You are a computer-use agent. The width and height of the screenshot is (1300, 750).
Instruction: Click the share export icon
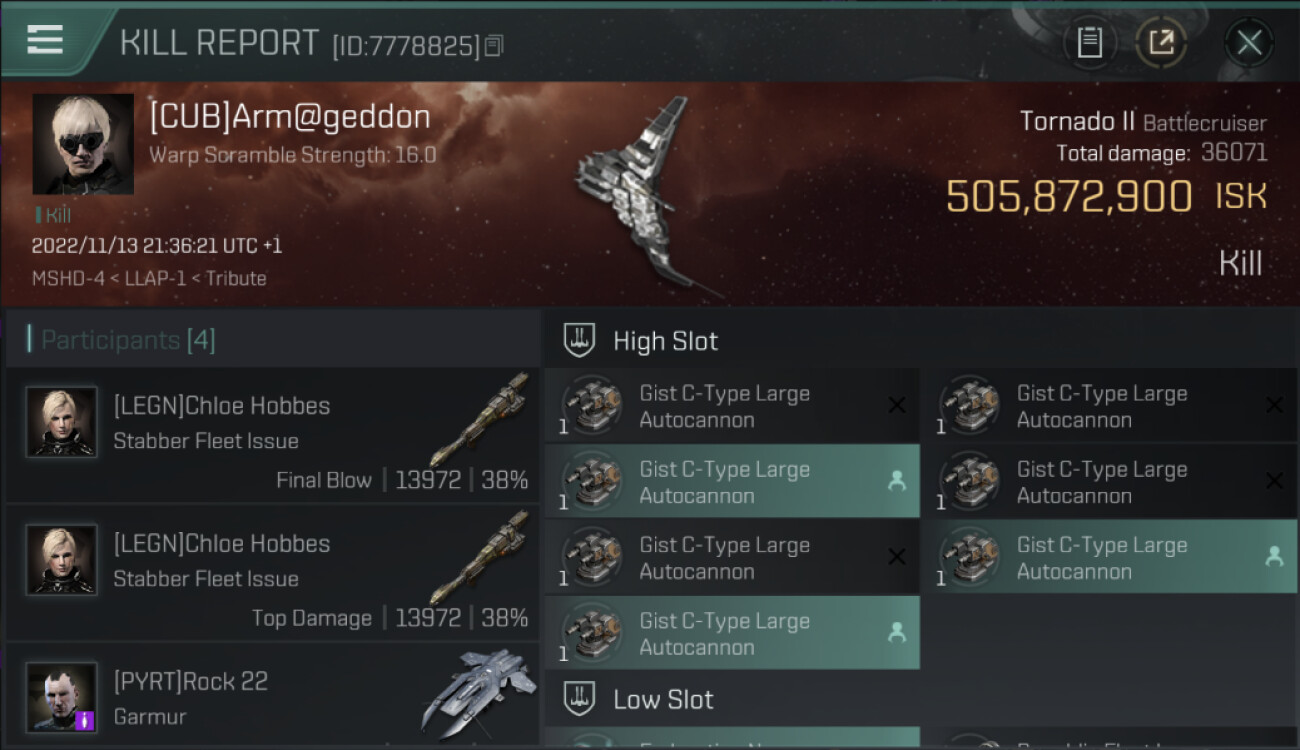coord(1161,43)
